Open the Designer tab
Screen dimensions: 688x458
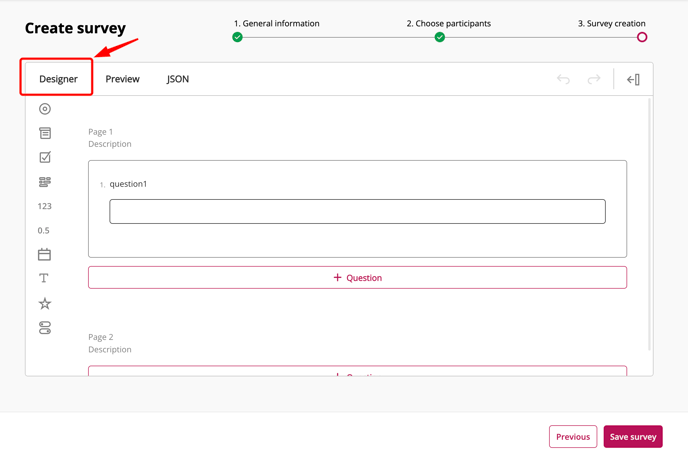[58, 79]
